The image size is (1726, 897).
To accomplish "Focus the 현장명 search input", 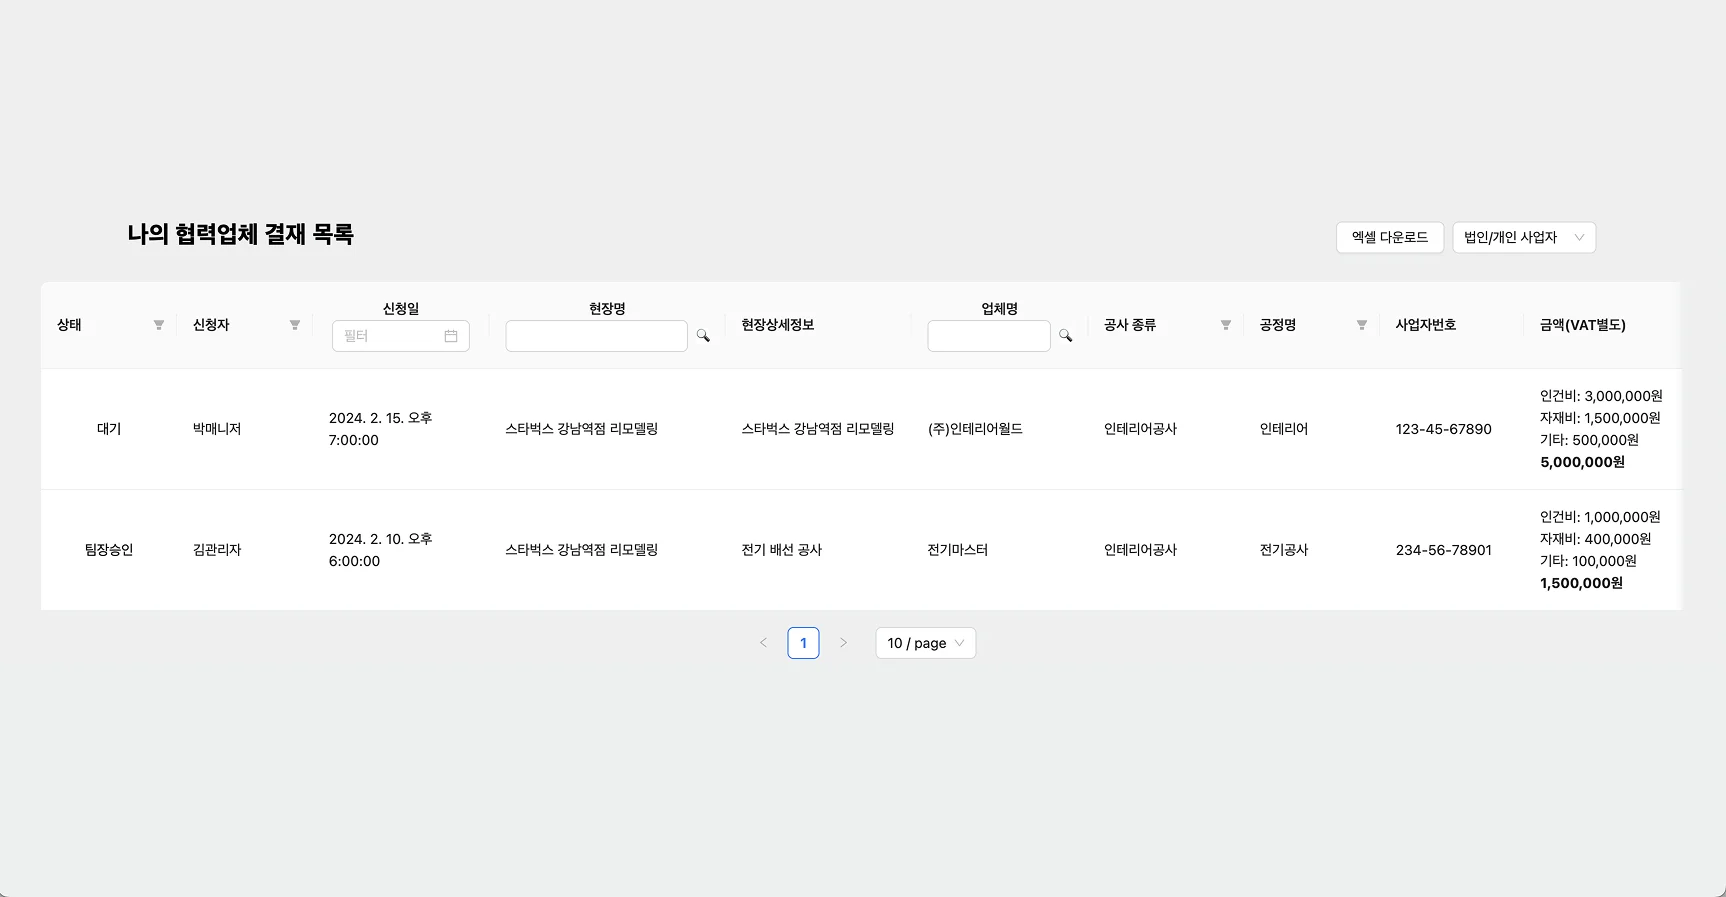I will click(597, 336).
